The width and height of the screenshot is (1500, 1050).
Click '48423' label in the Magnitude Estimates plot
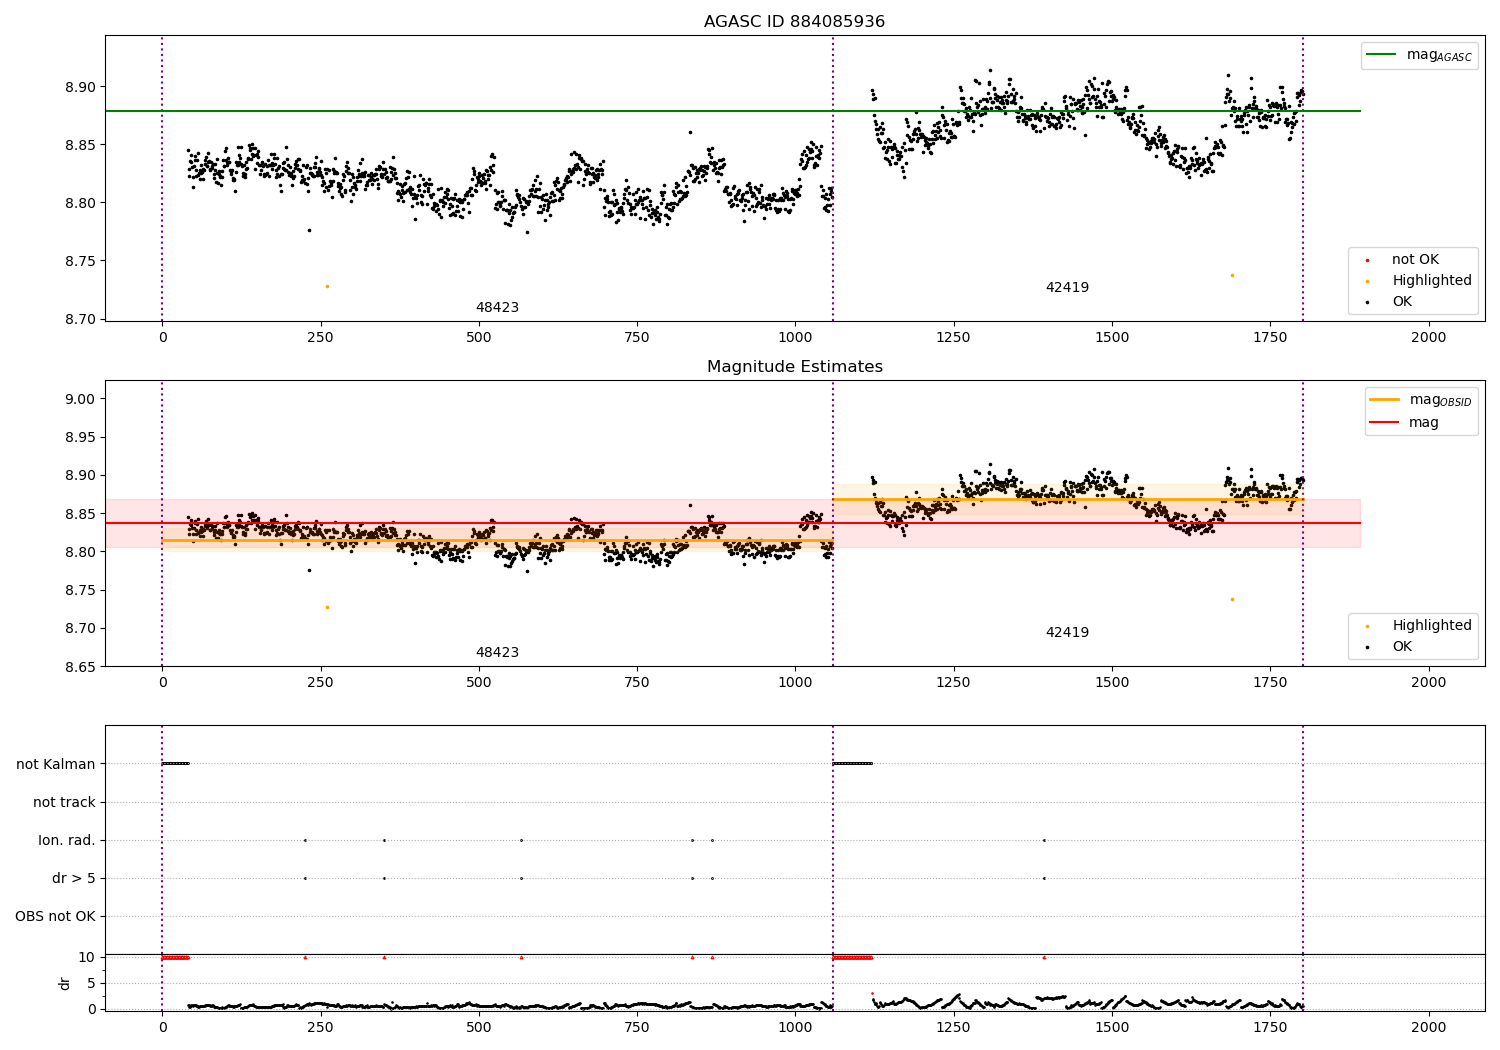tap(497, 653)
